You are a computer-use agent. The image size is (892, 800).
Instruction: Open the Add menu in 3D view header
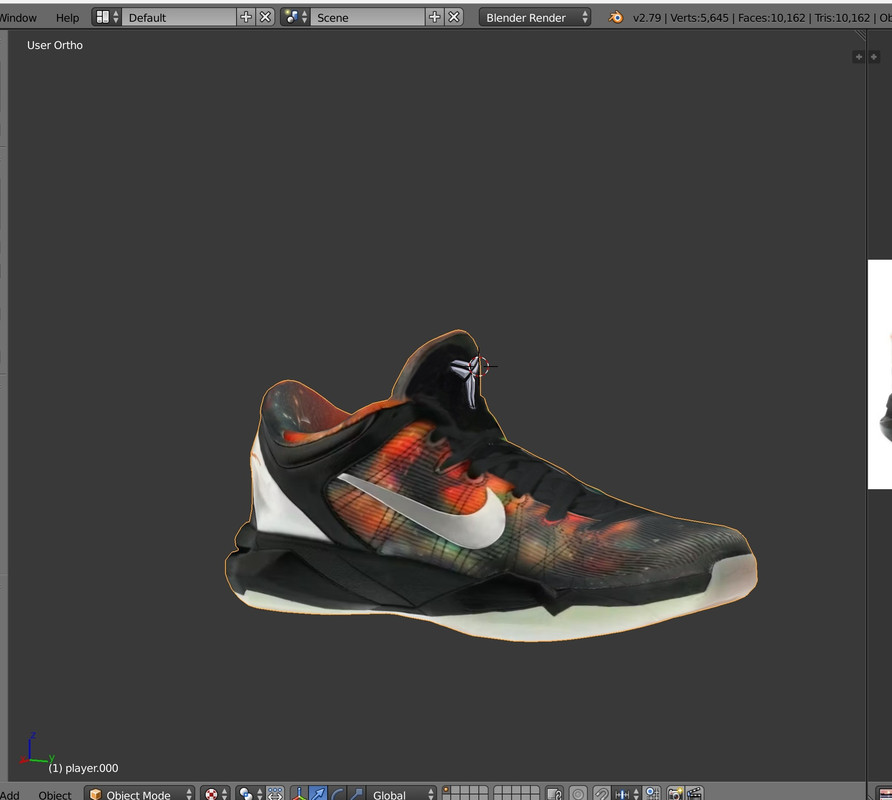(x=10, y=794)
